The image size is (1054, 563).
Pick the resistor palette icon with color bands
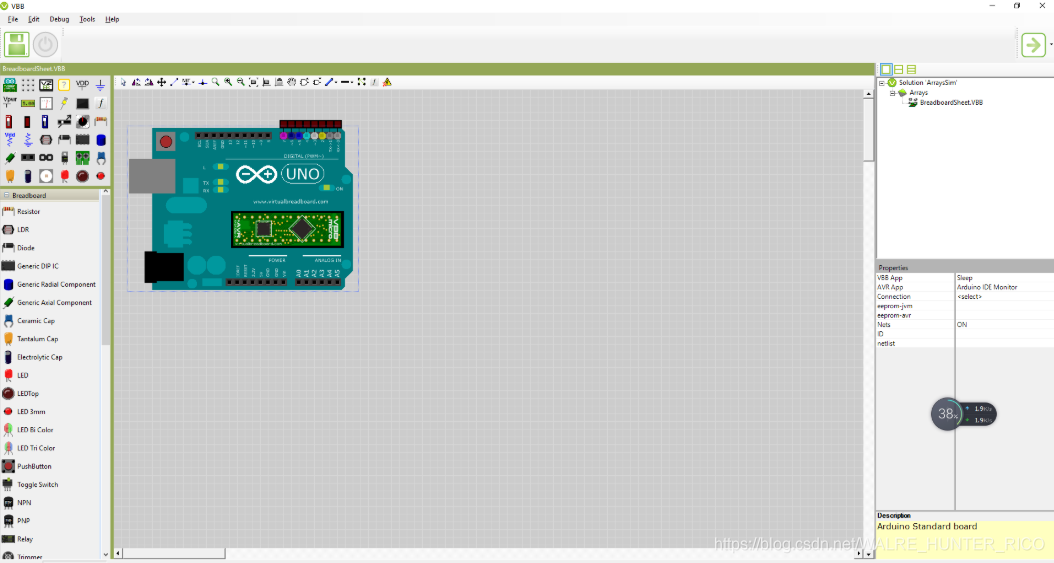(x=100, y=122)
